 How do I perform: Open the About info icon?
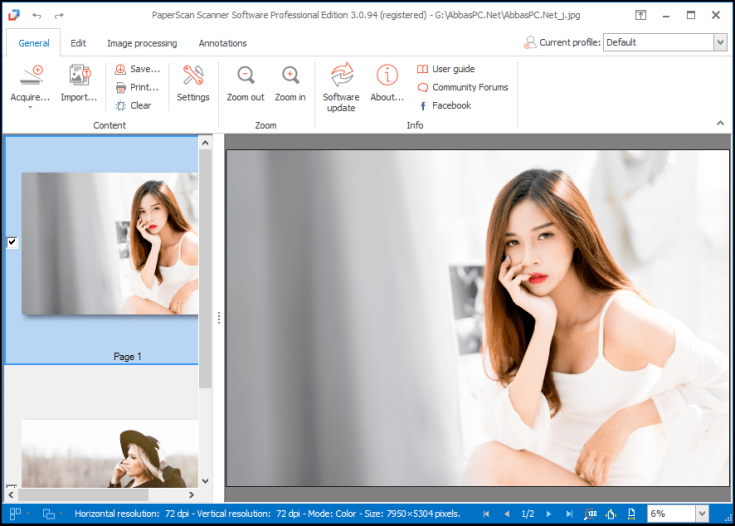click(387, 78)
